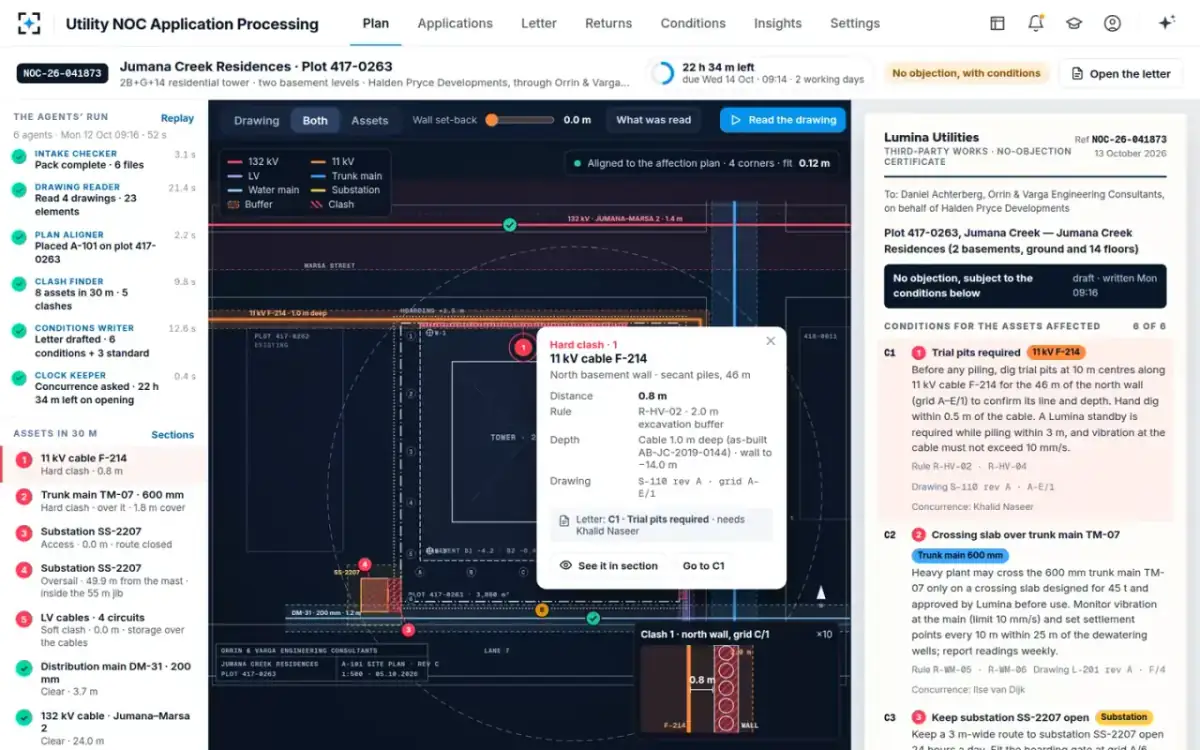
Task: Click the Trunk main 600 mm tag
Action: coord(960,556)
